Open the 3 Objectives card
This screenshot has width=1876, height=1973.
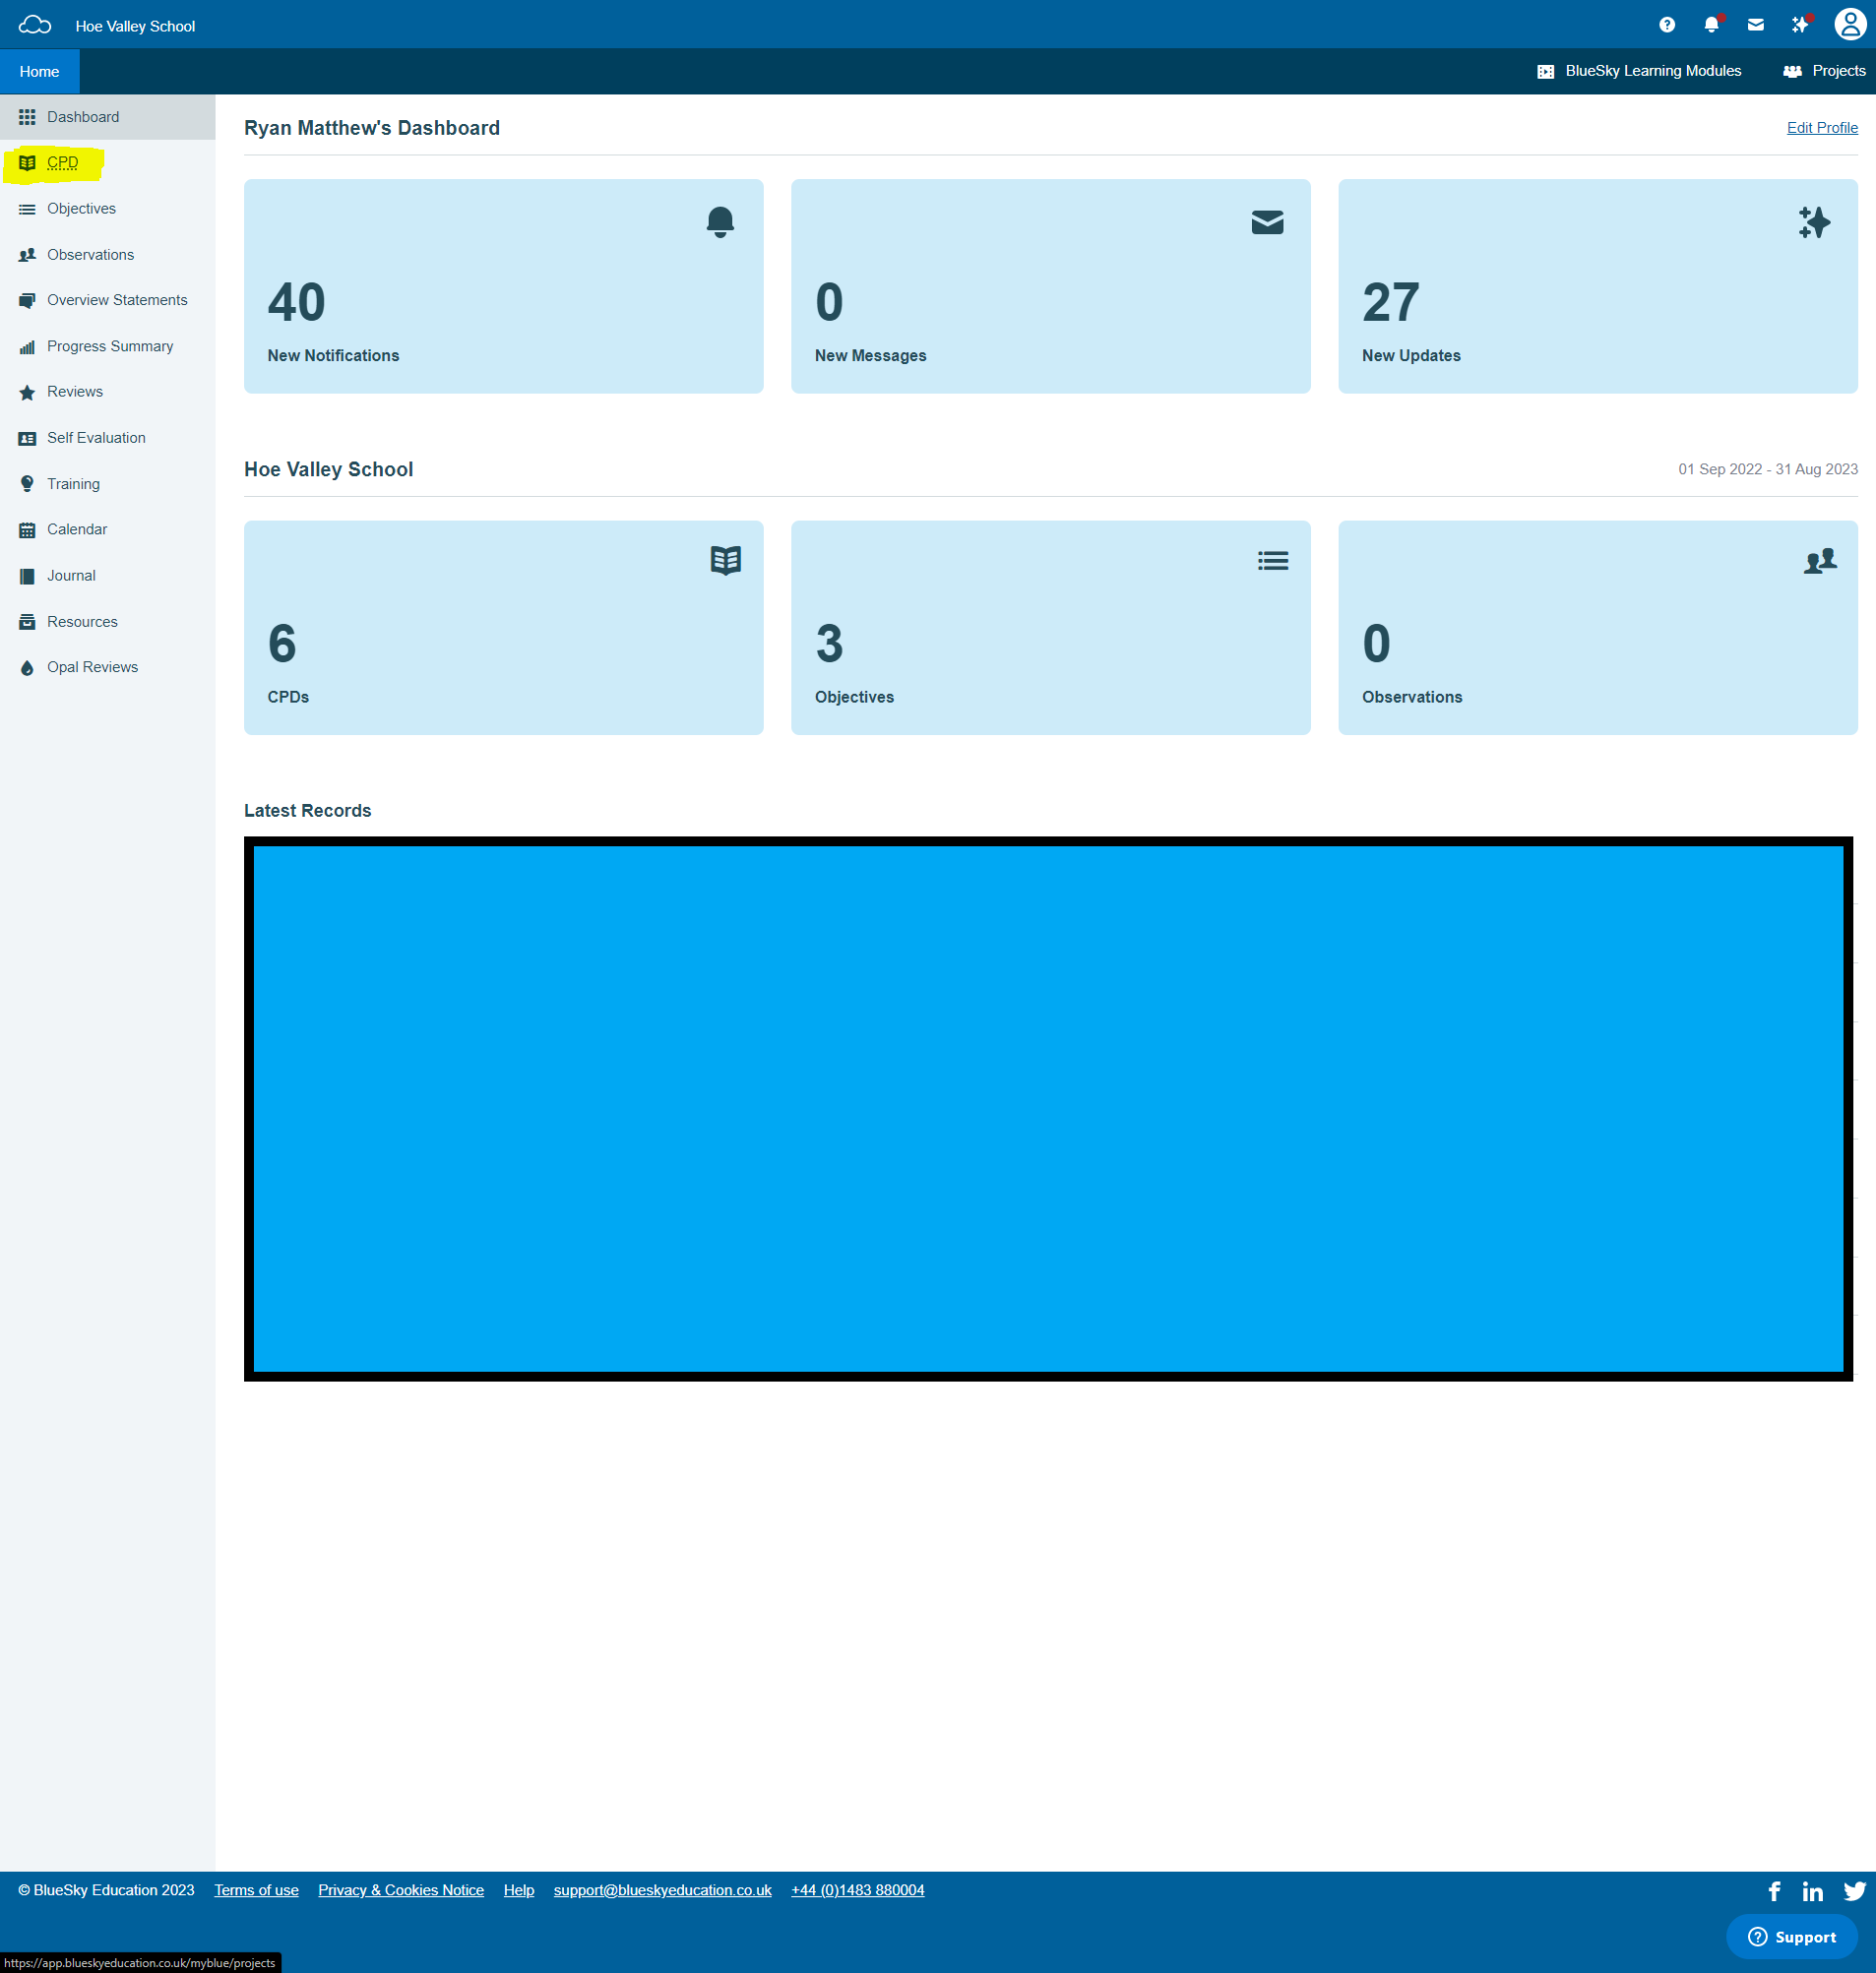tap(1051, 628)
